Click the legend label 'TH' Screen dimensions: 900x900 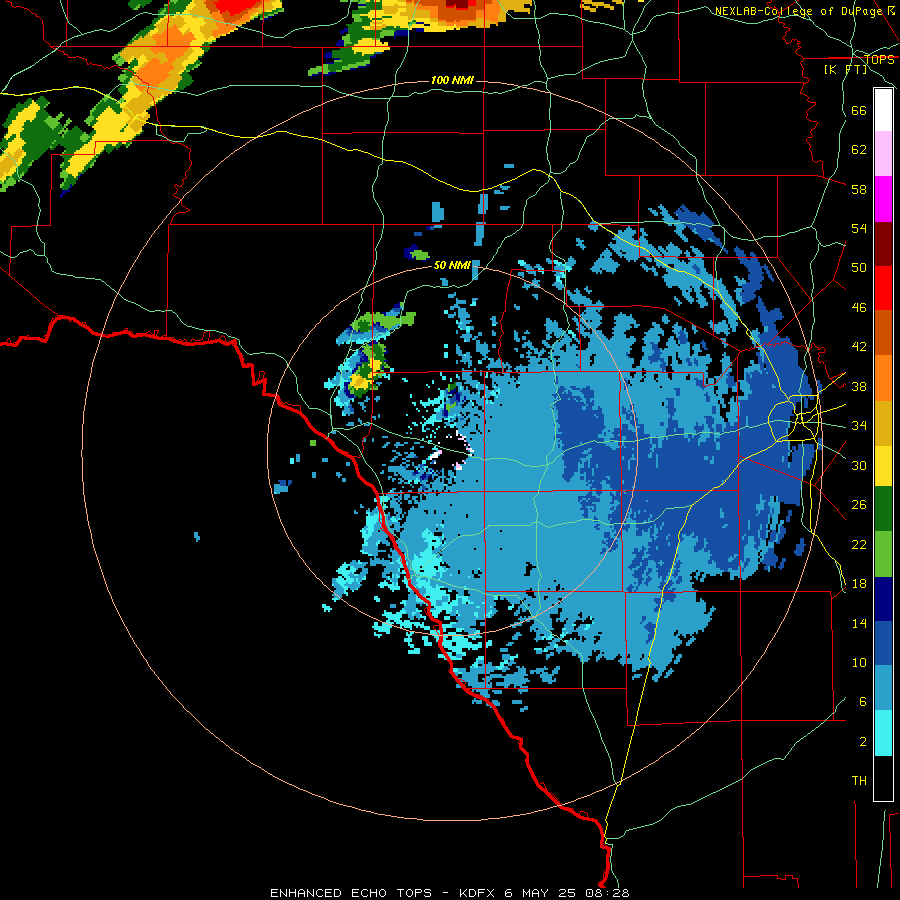859,781
